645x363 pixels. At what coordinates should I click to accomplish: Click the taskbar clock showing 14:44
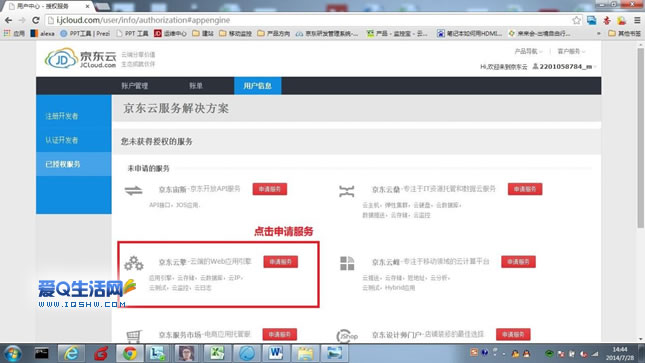pos(620,354)
